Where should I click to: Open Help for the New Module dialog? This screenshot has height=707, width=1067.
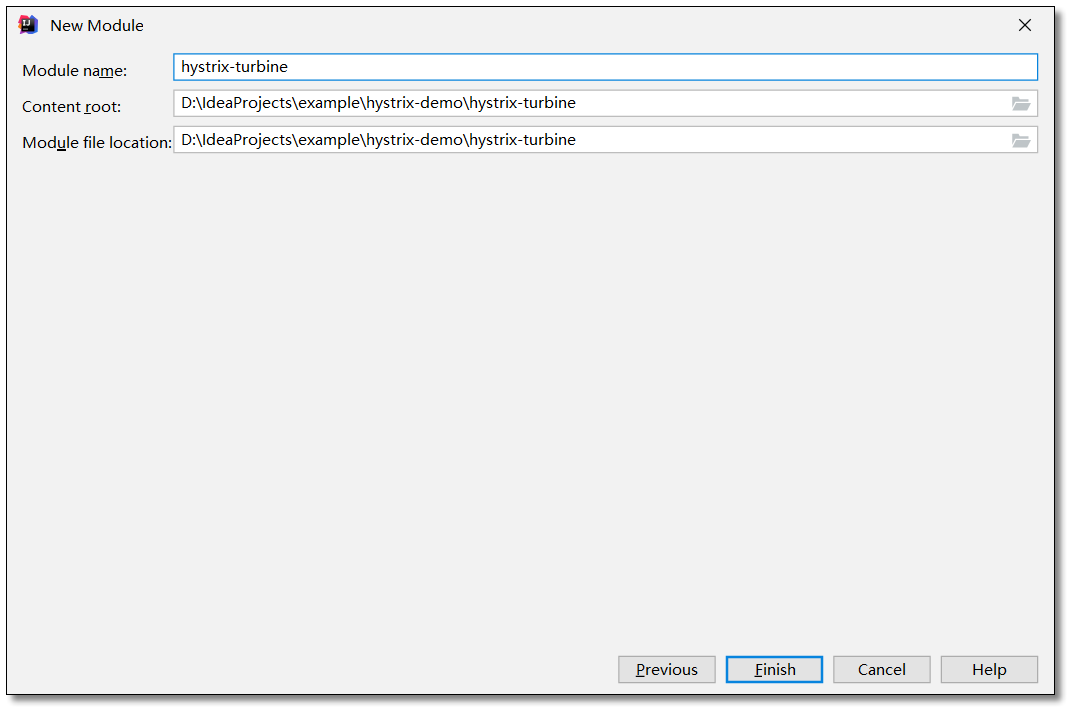(x=989, y=670)
